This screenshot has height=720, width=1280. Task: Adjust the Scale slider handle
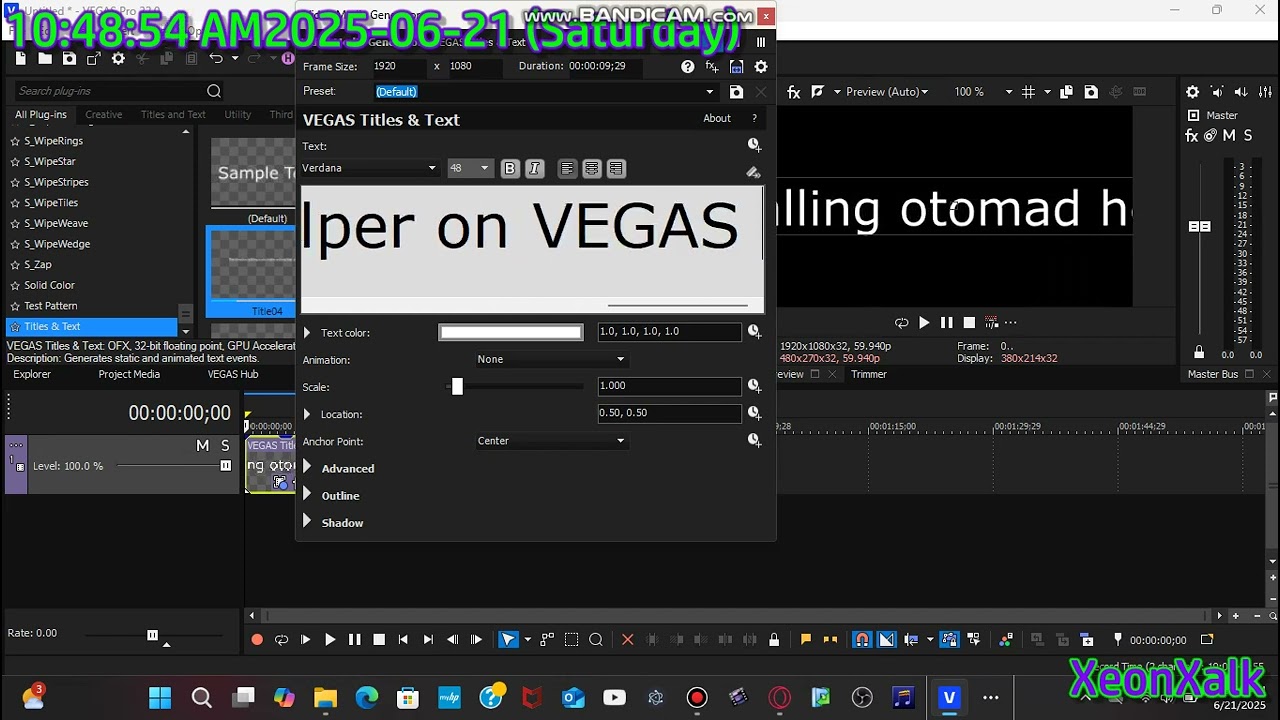[x=457, y=386]
